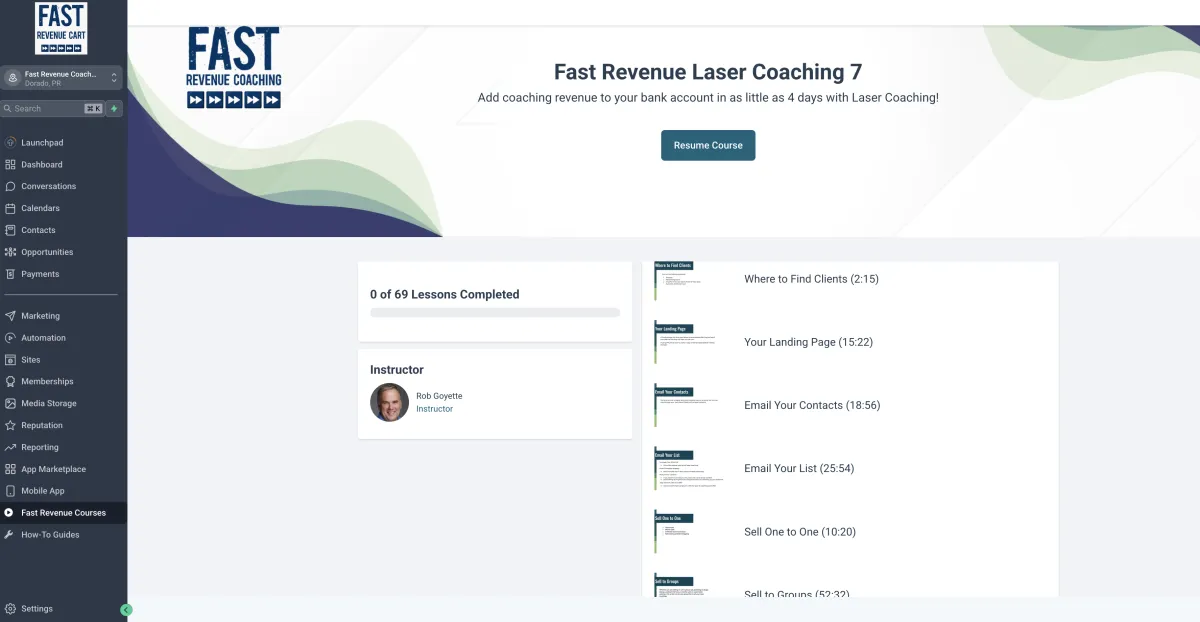Click the Calendars icon in the sidebar
This screenshot has height=622, width=1200.
(x=10, y=209)
